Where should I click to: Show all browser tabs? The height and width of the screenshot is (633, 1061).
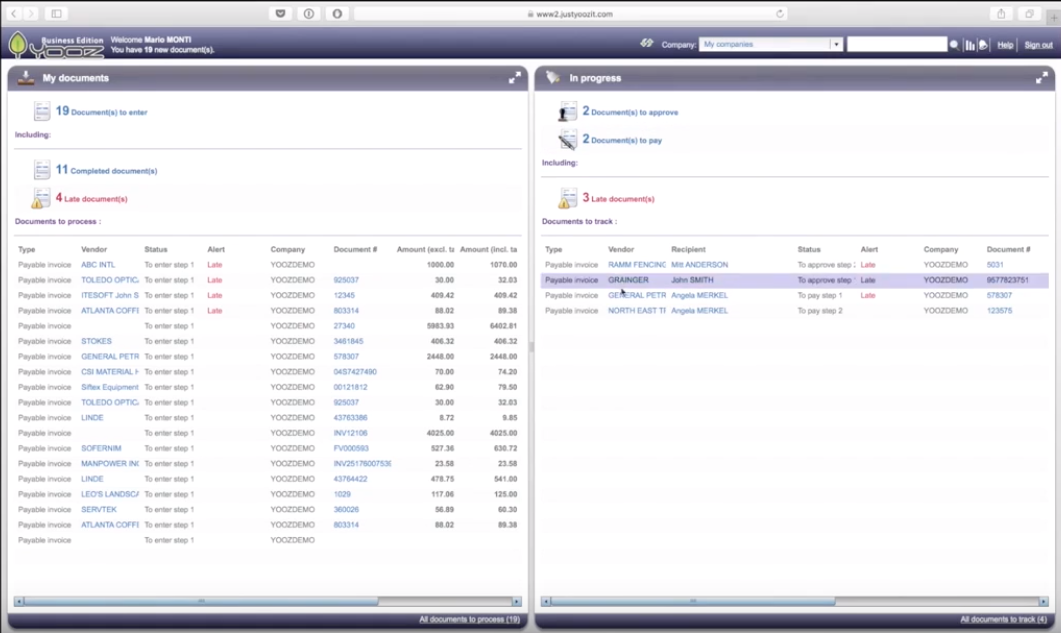pyautogui.click(x=1029, y=14)
